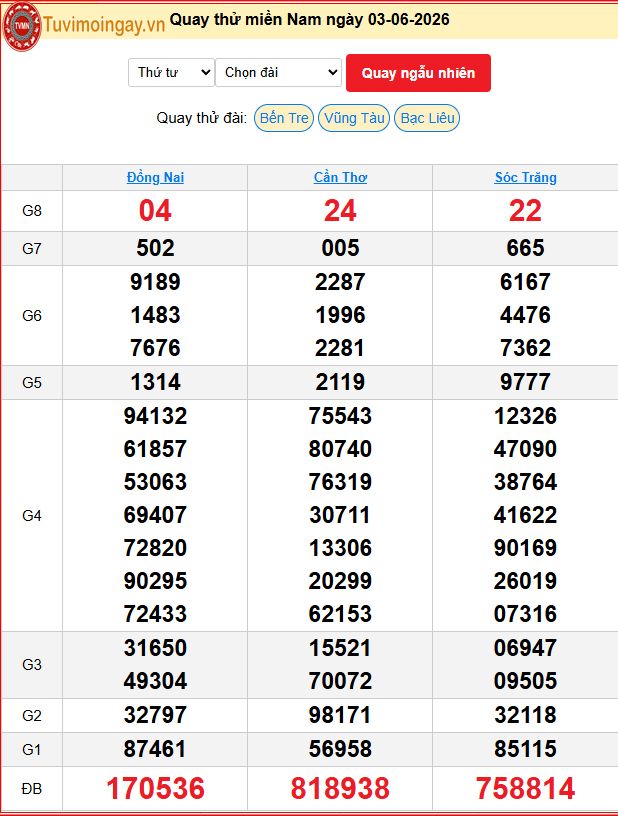Click the G4 number '90169'
The height and width of the screenshot is (816, 618).
(525, 548)
